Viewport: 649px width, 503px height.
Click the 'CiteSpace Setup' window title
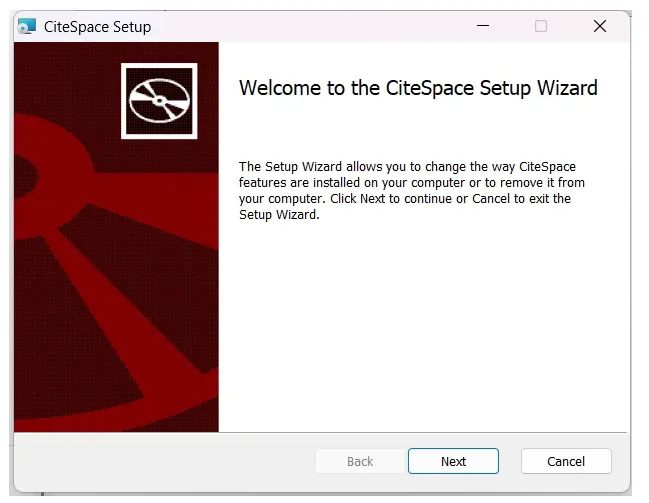pyautogui.click(x=97, y=27)
